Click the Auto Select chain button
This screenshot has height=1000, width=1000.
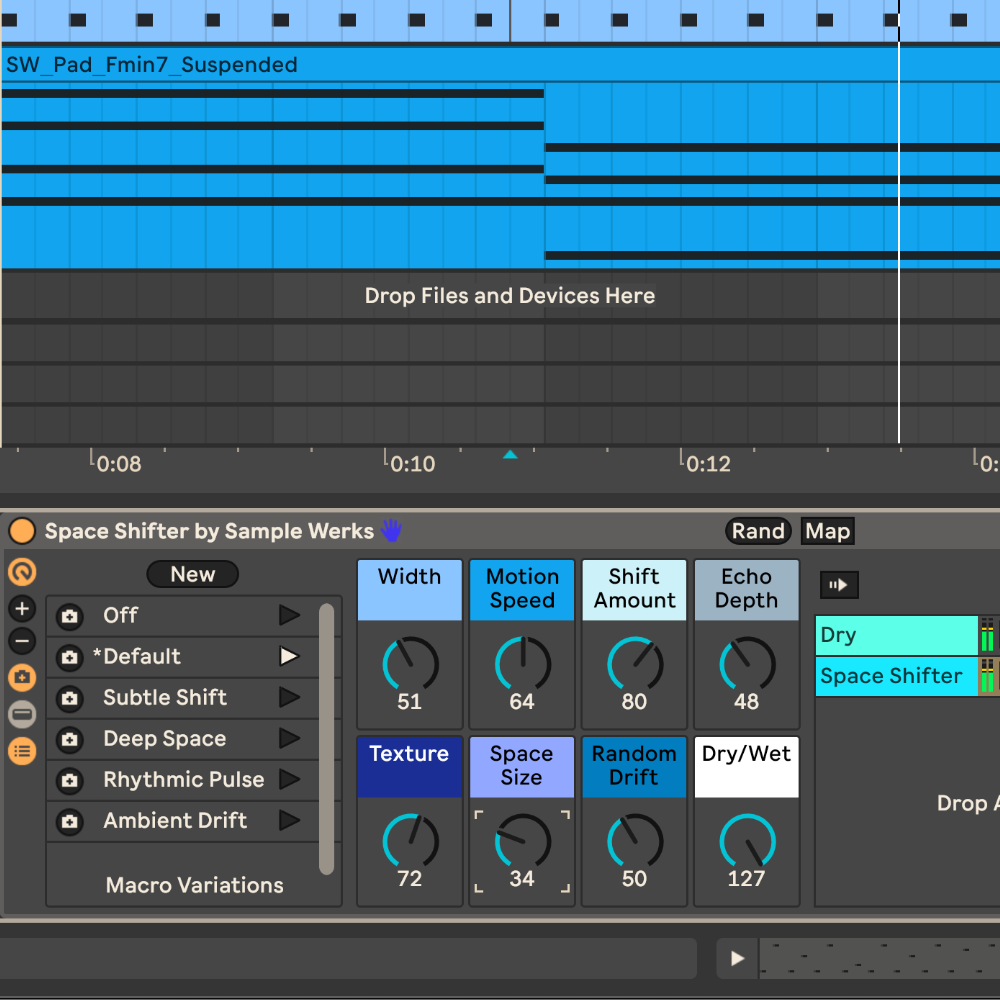click(838, 585)
